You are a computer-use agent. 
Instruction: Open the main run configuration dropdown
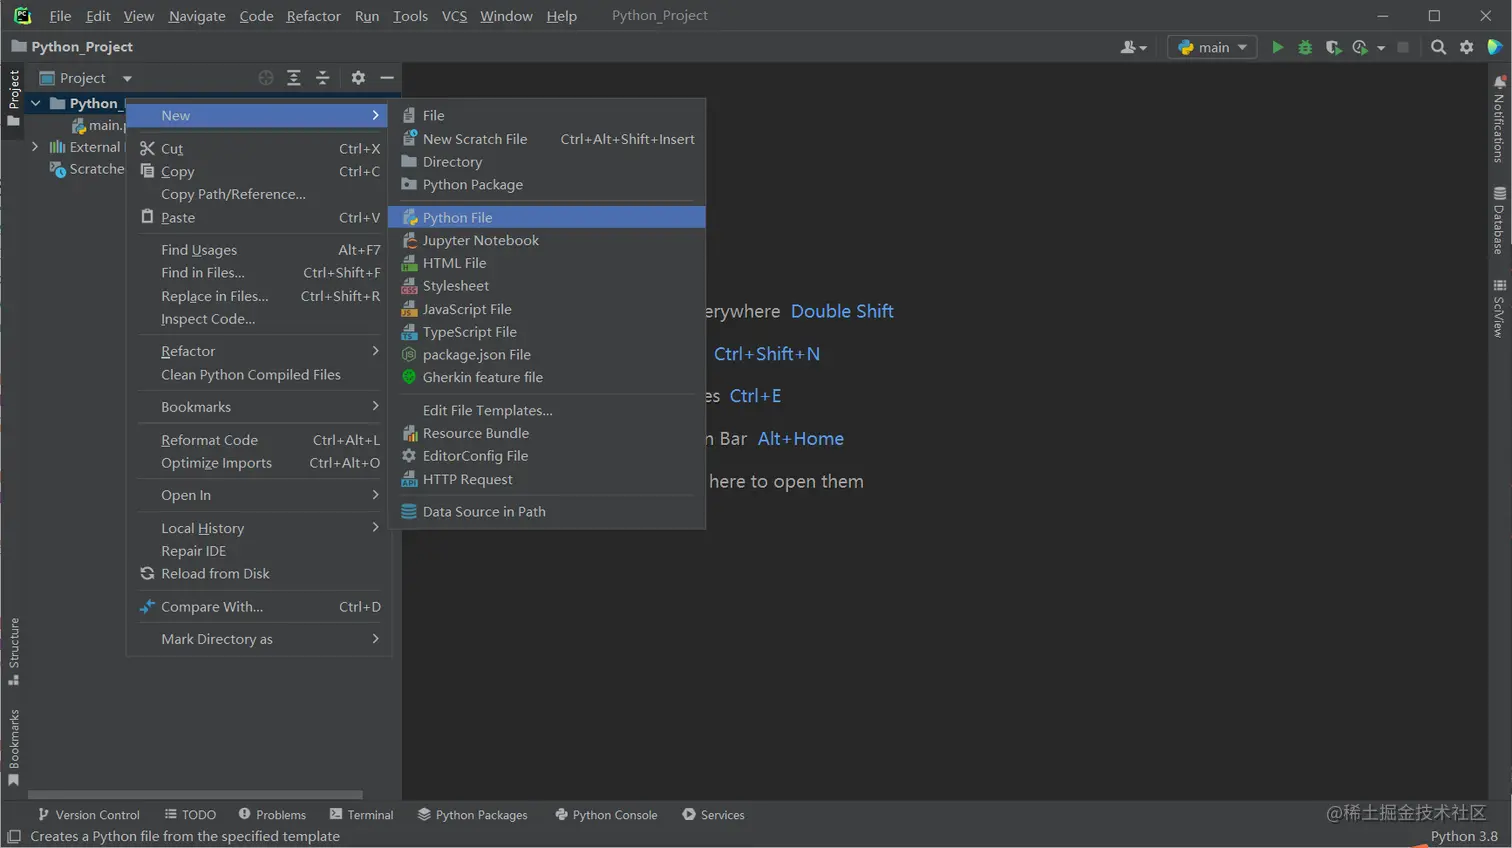[1213, 47]
